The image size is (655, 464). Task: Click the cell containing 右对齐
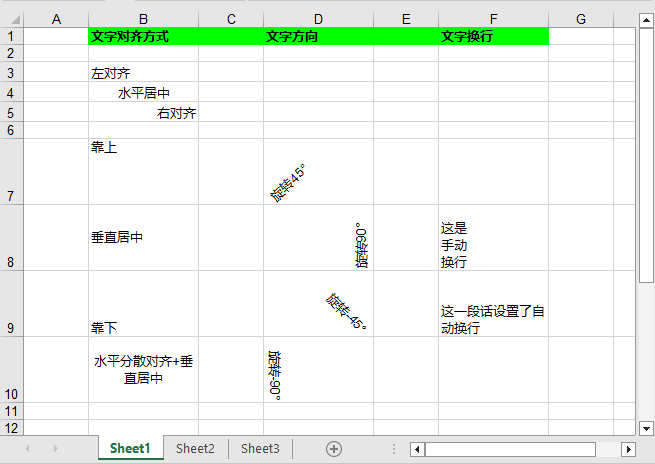(143, 112)
